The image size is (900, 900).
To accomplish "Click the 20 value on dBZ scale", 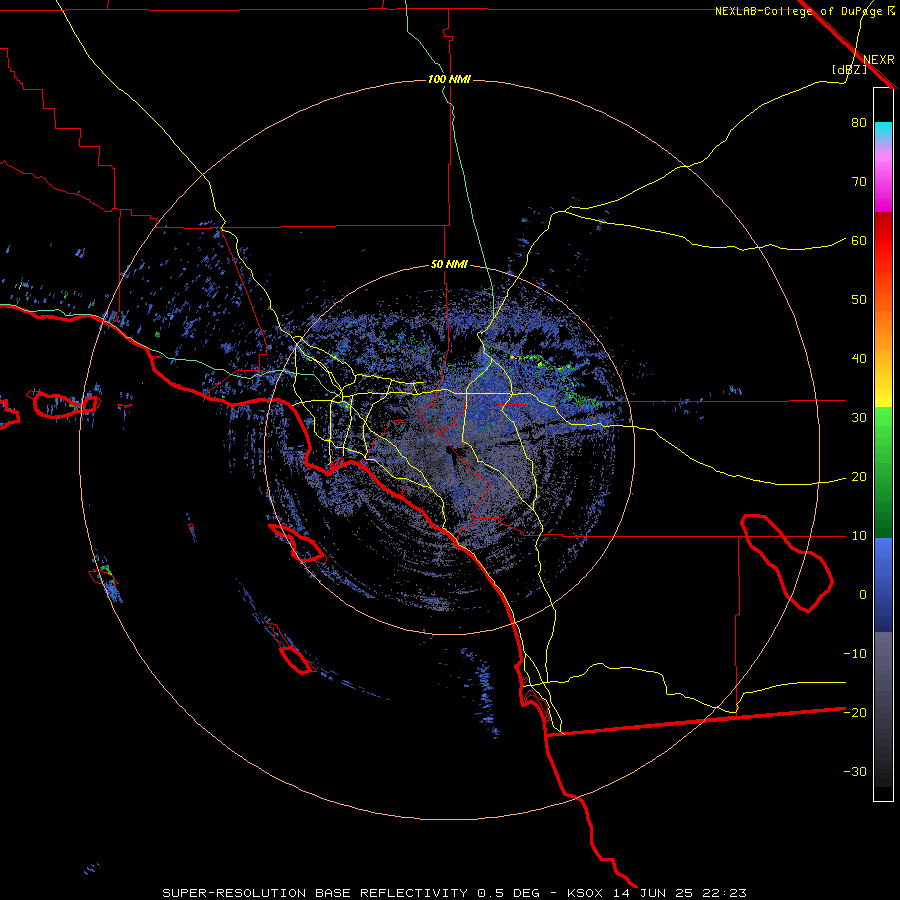I will click(859, 477).
